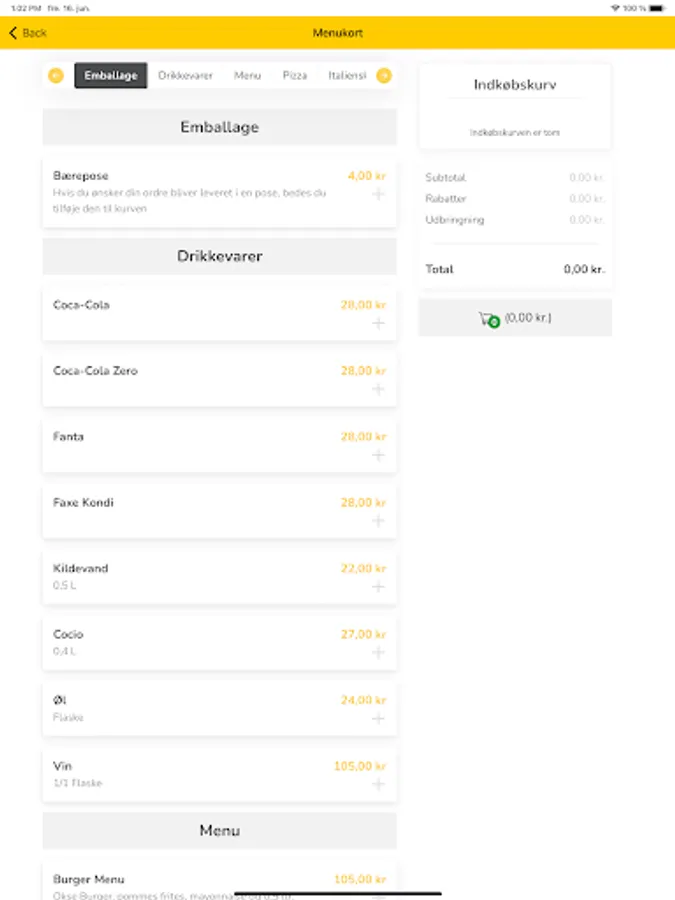Image resolution: width=675 pixels, height=900 pixels.
Task: Add Fanta to cart using plus
Action: [378, 455]
